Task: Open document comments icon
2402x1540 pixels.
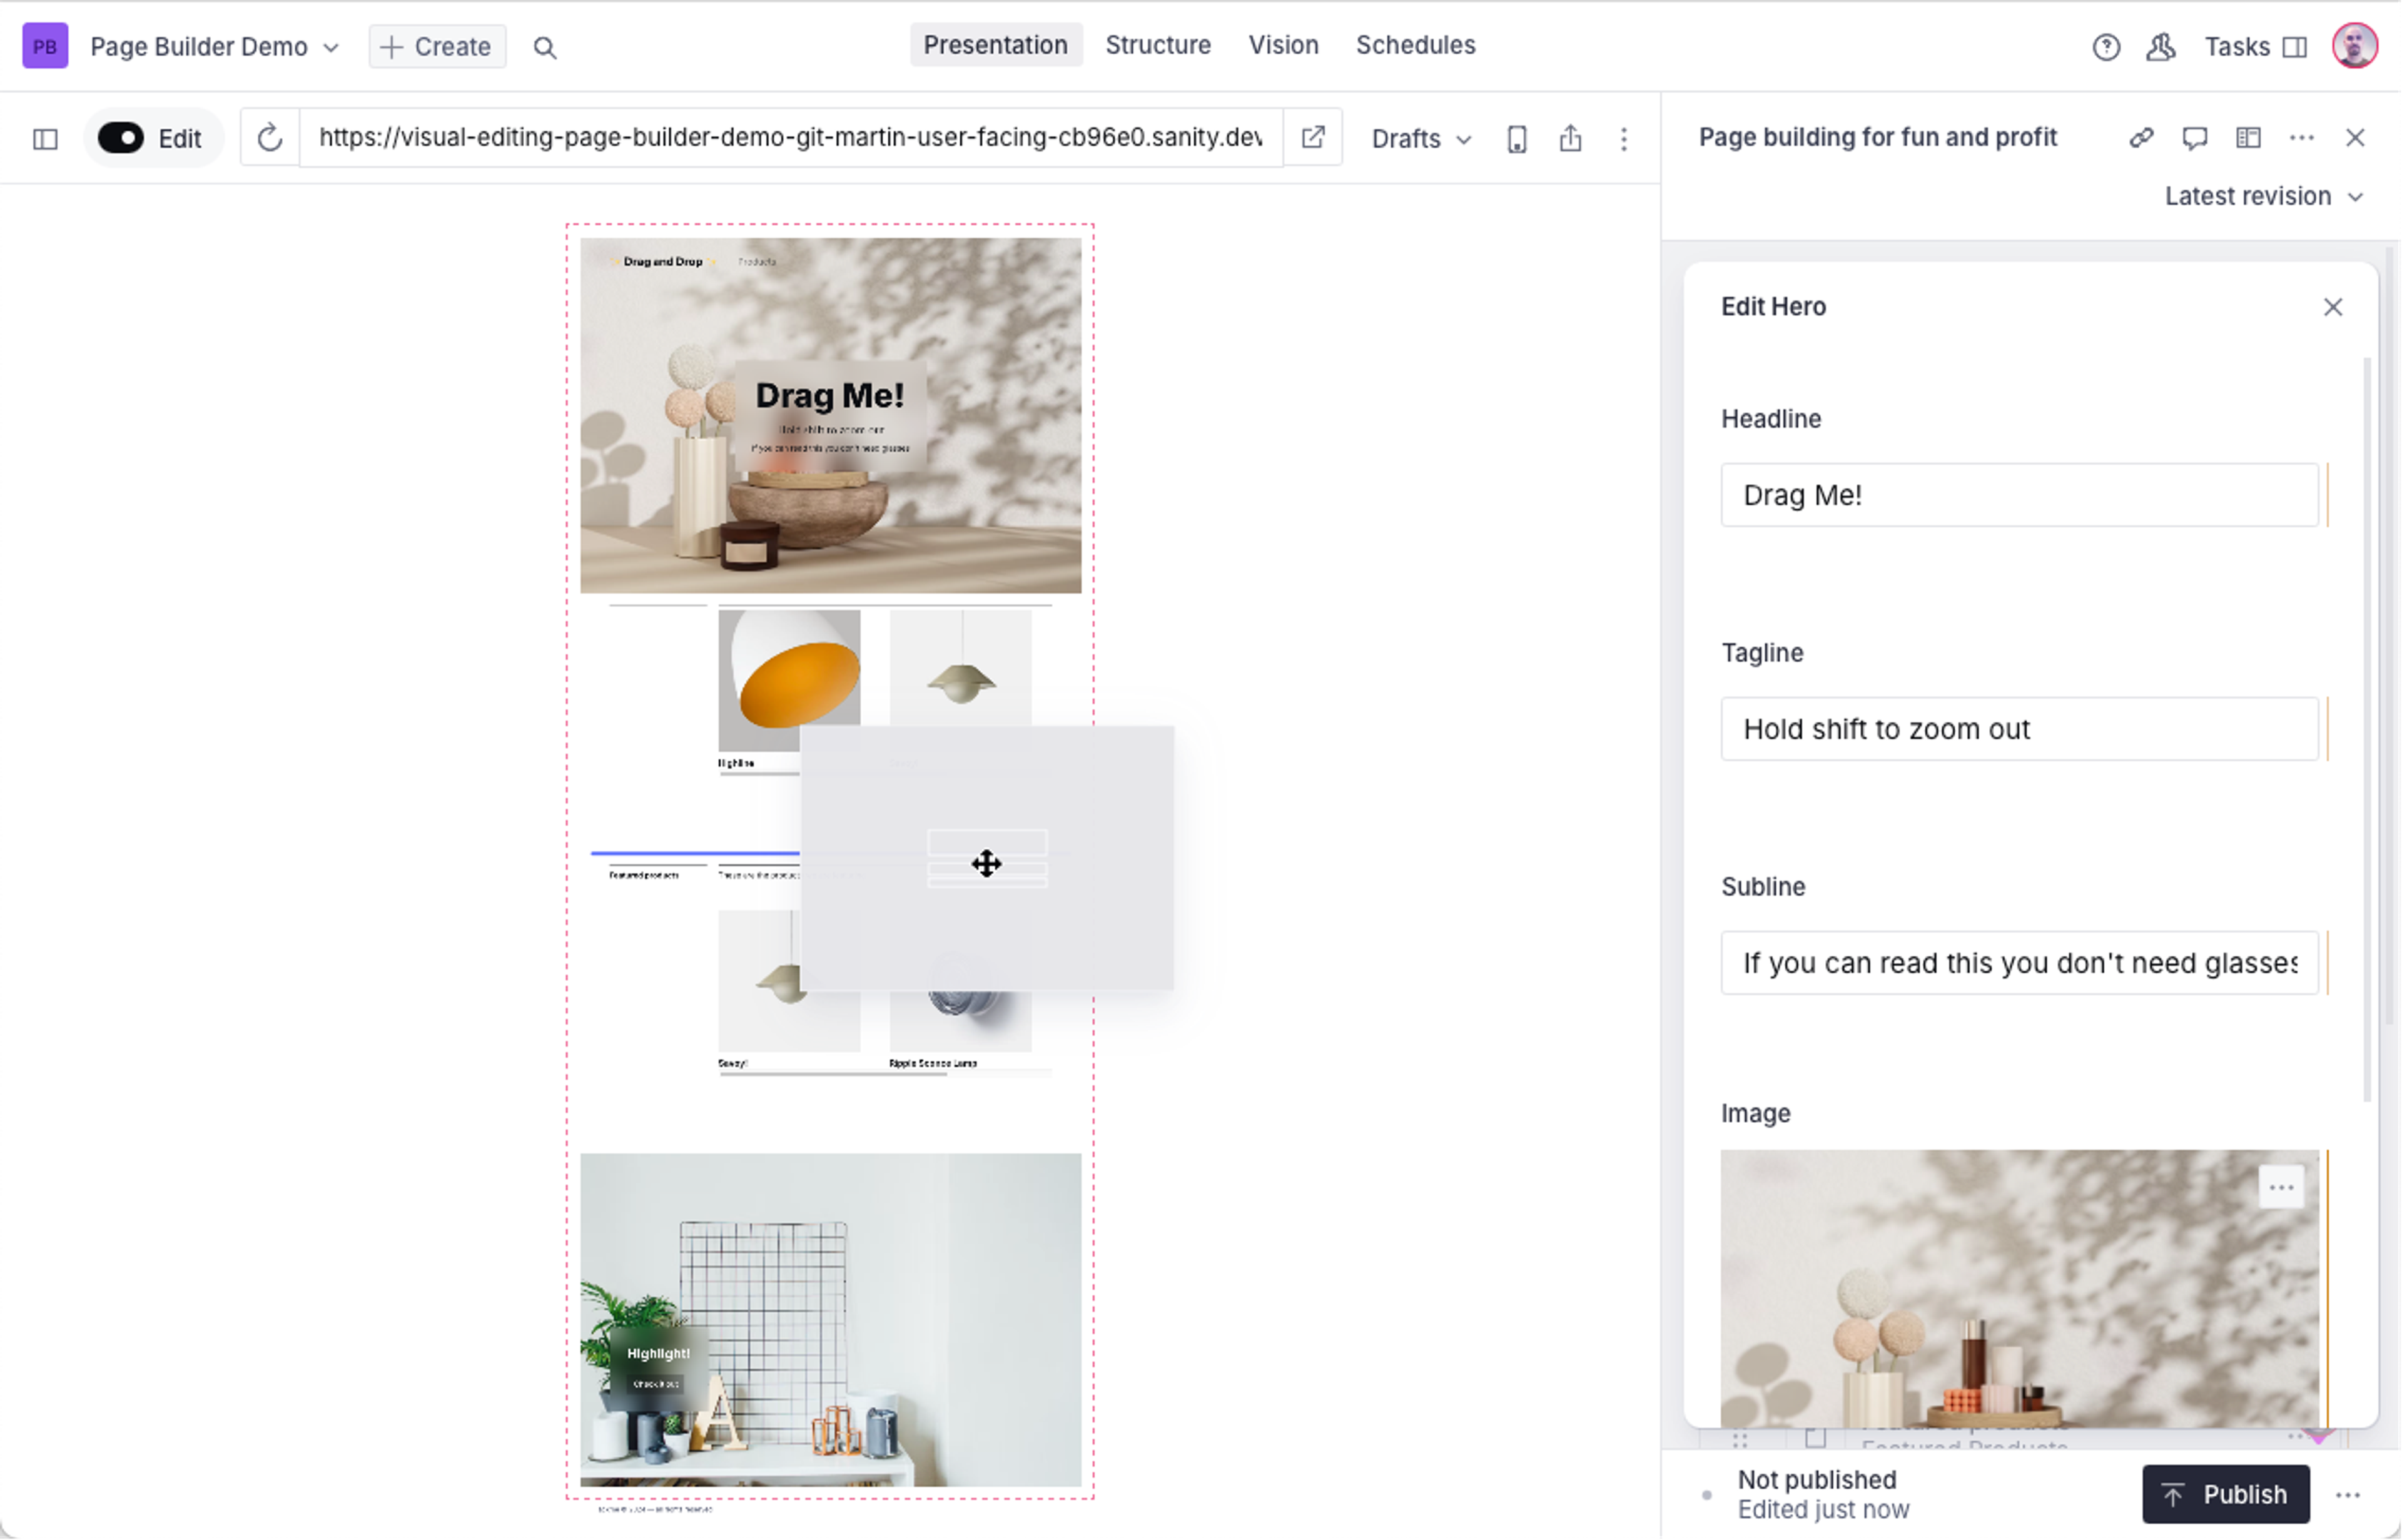Action: pyautogui.click(x=2195, y=138)
